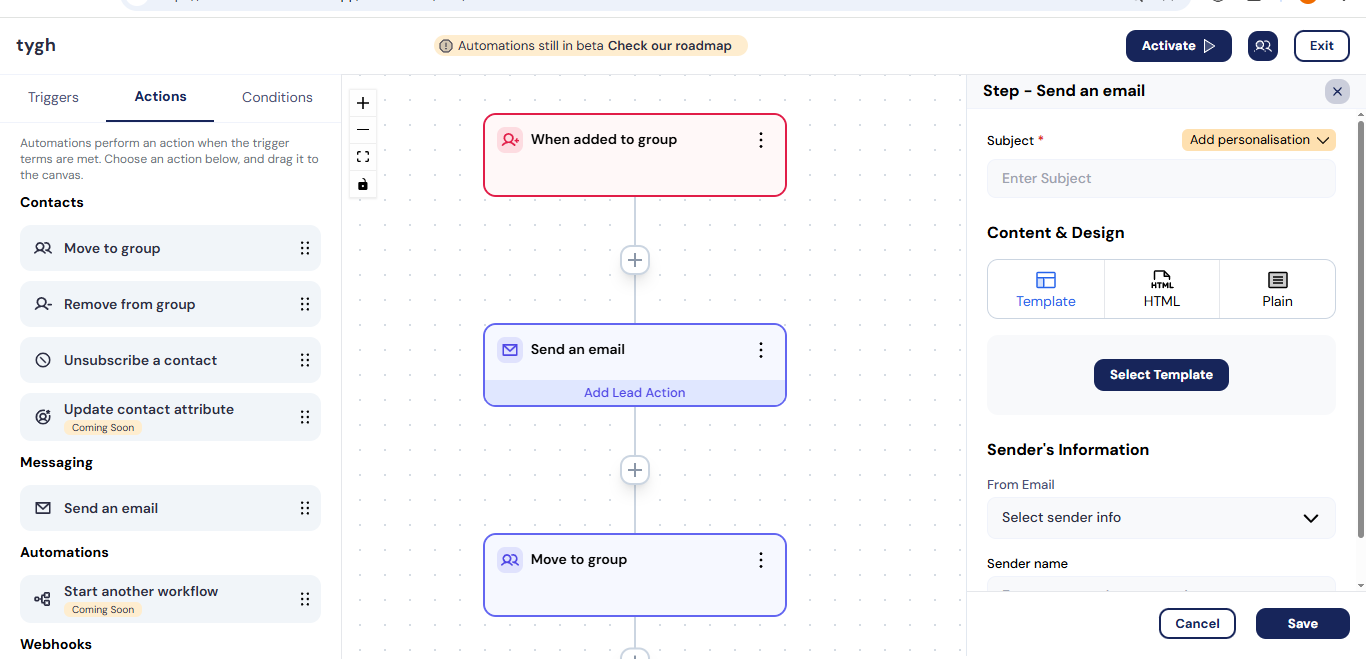1366x659 pixels.
Task: Close the Step - Send an email panel
Action: pos(1337,92)
